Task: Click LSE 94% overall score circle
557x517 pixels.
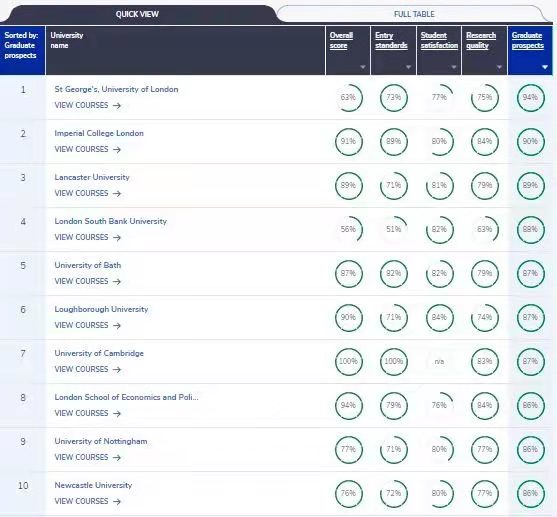Action: click(x=348, y=405)
